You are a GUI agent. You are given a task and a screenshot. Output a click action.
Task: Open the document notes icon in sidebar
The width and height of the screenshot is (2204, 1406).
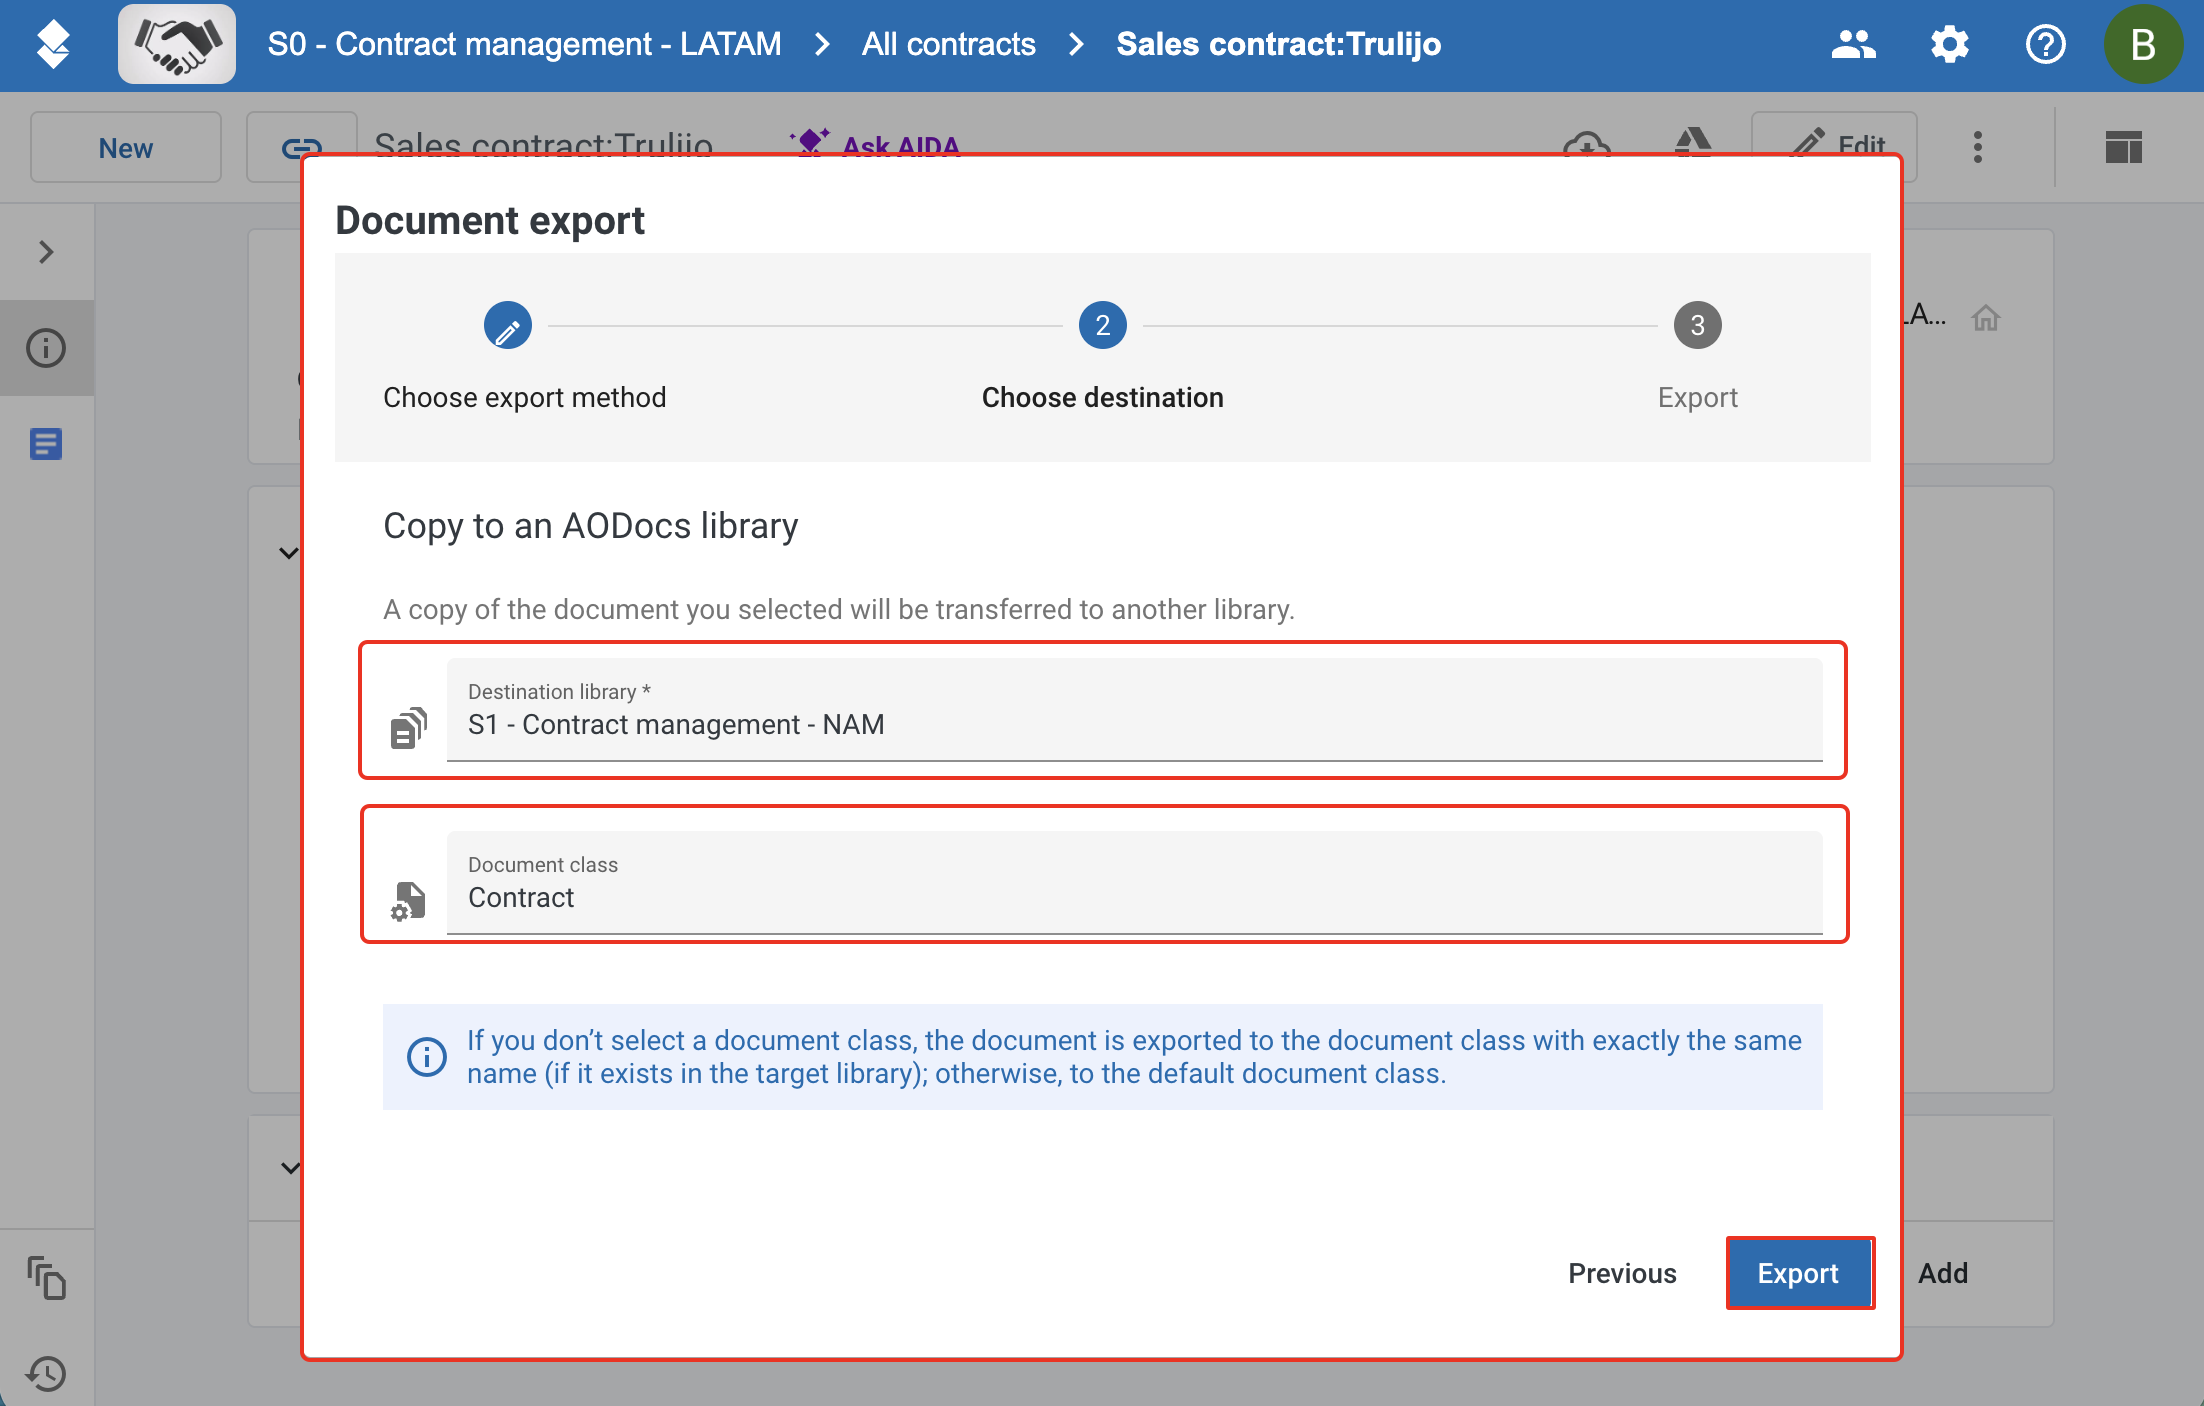[46, 444]
